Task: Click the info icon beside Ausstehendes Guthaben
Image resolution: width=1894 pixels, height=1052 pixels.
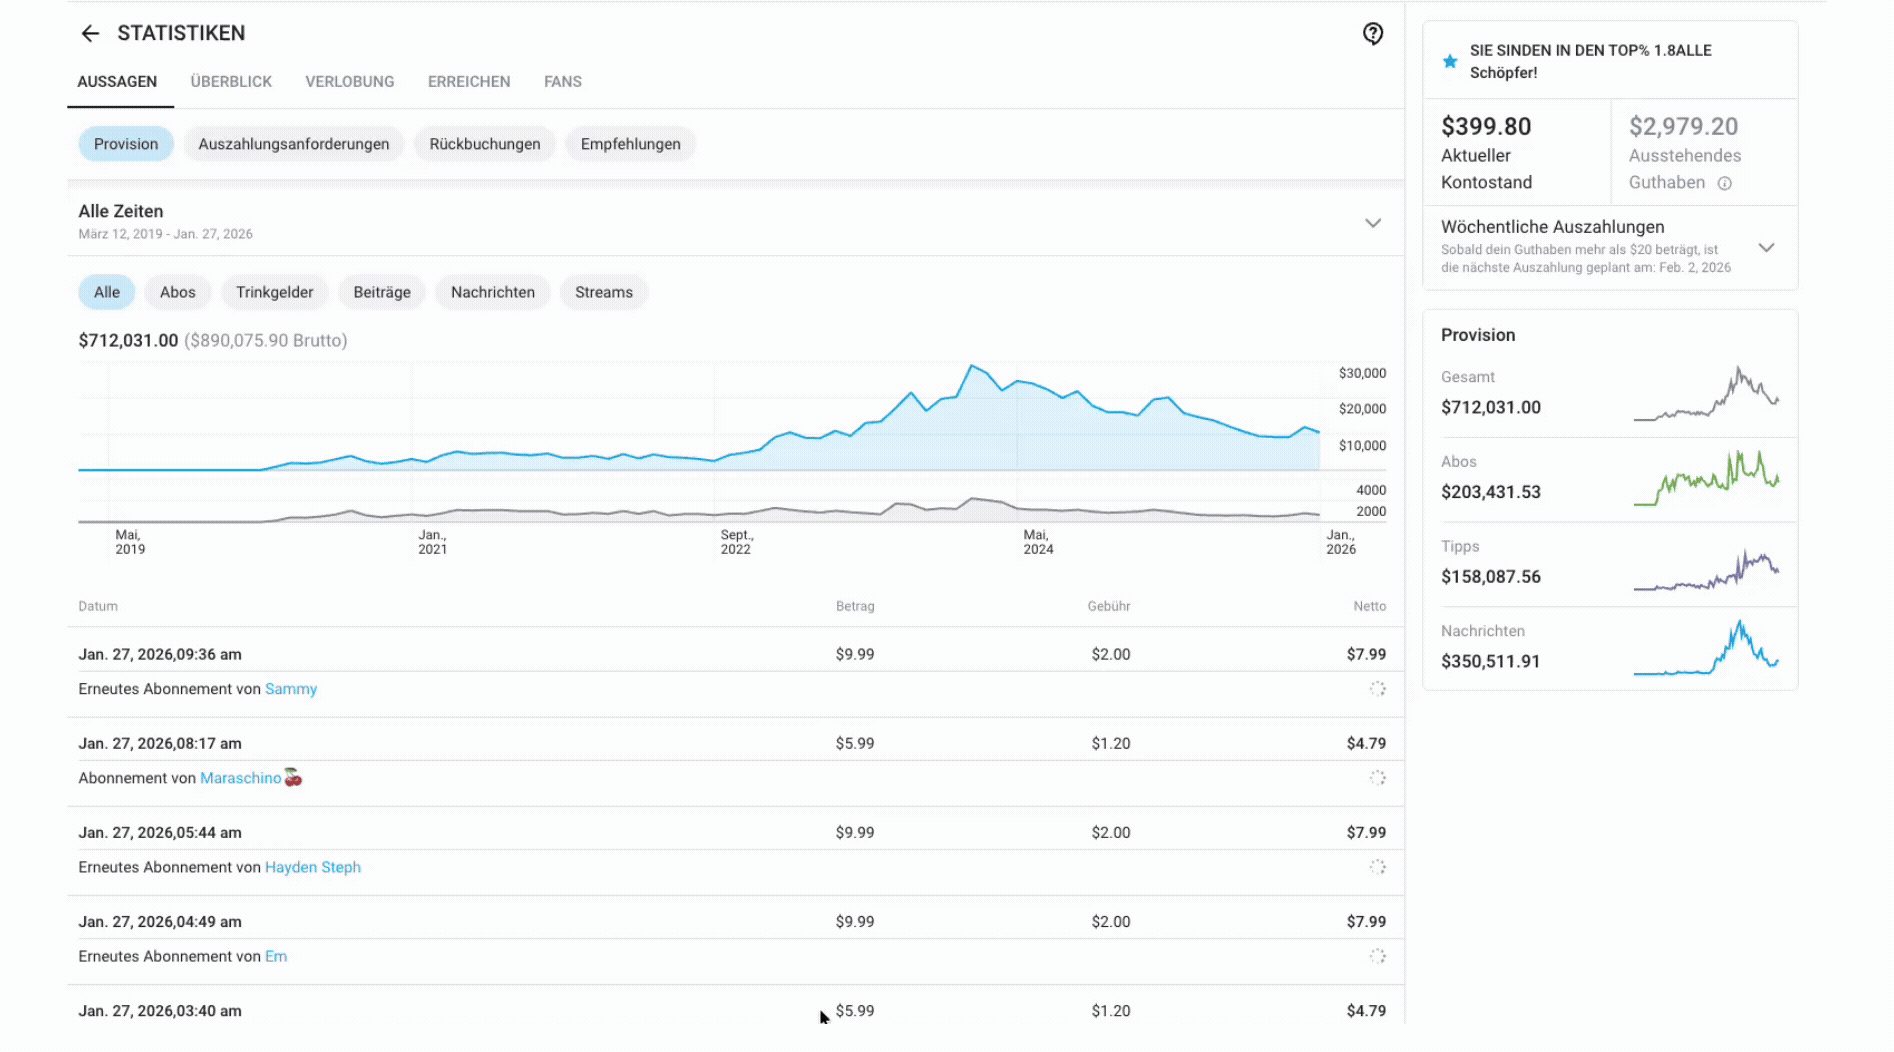Action: pyautogui.click(x=1724, y=183)
